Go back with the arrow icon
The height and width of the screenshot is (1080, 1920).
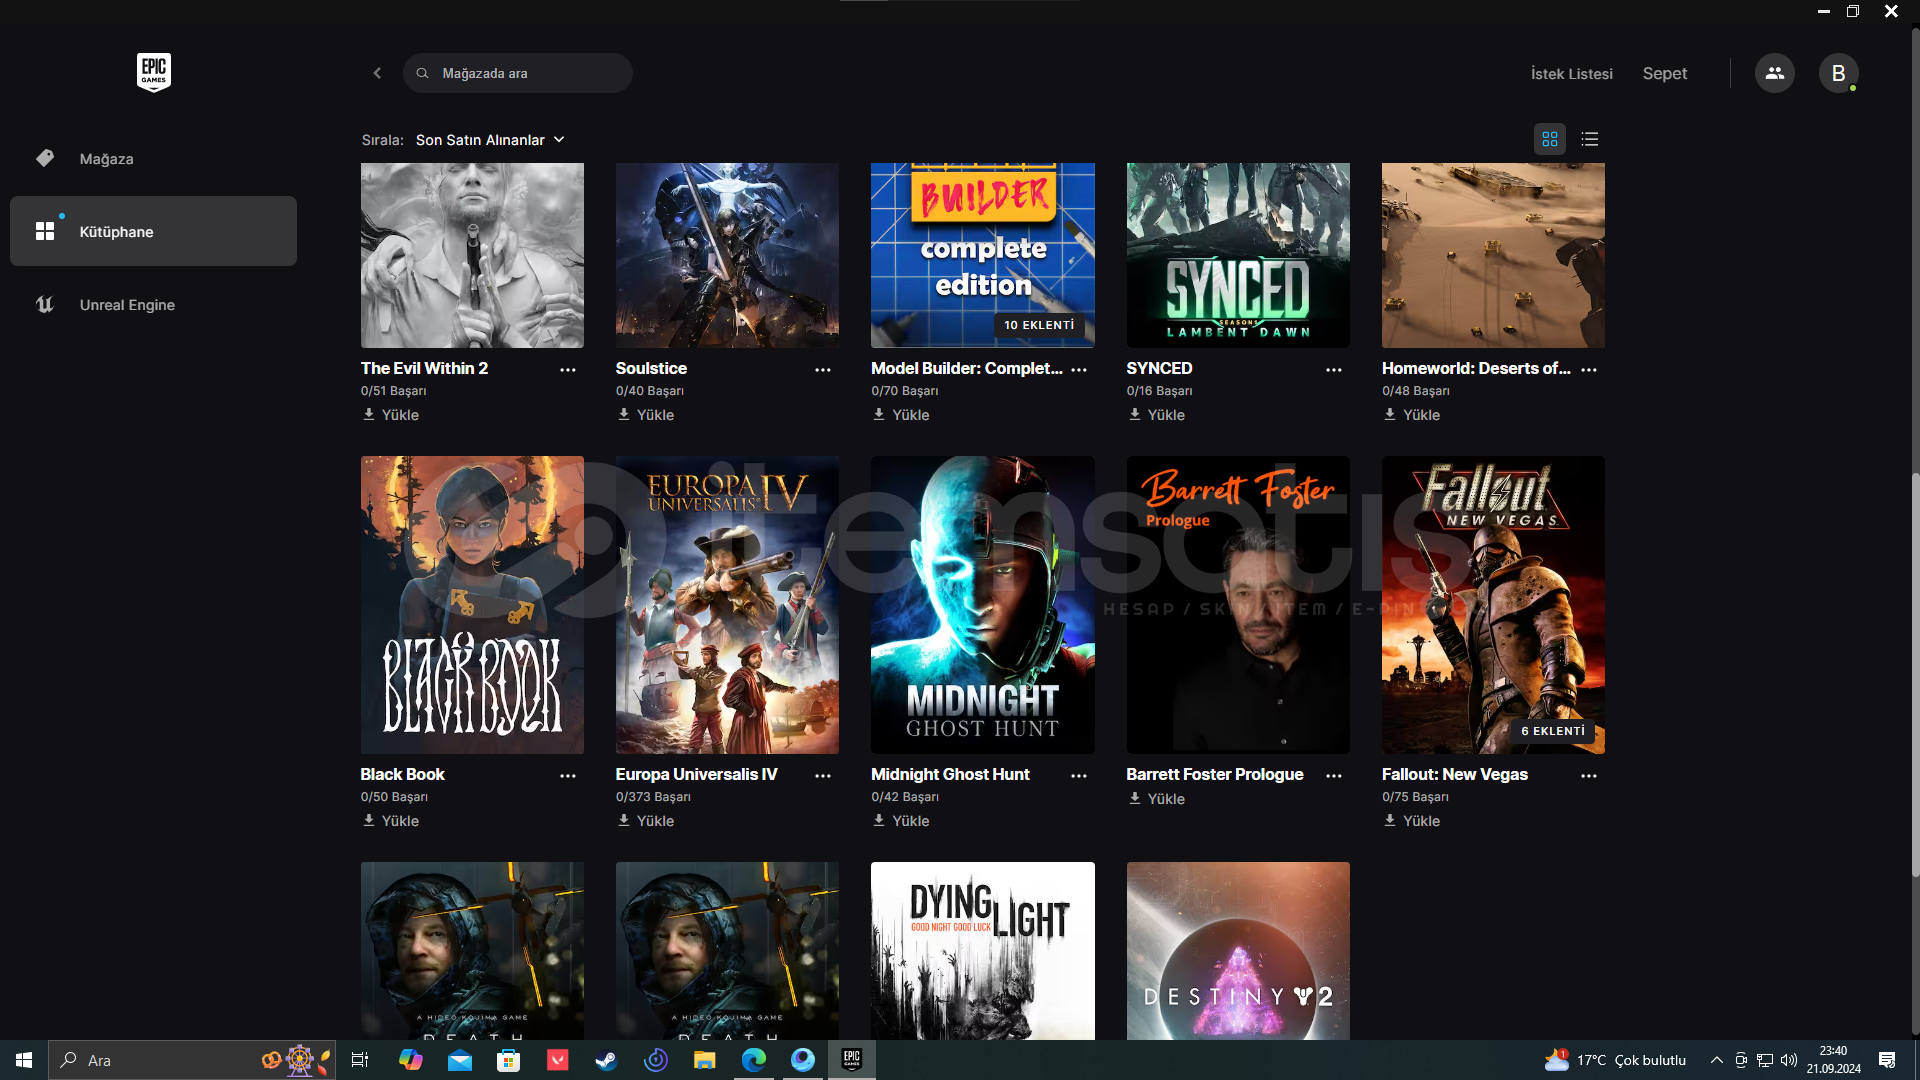click(377, 73)
